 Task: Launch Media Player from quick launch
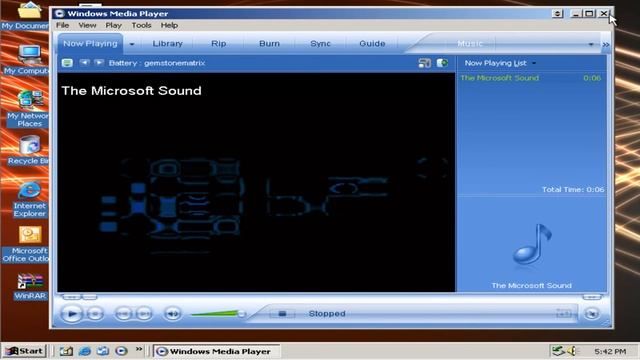coord(121,351)
